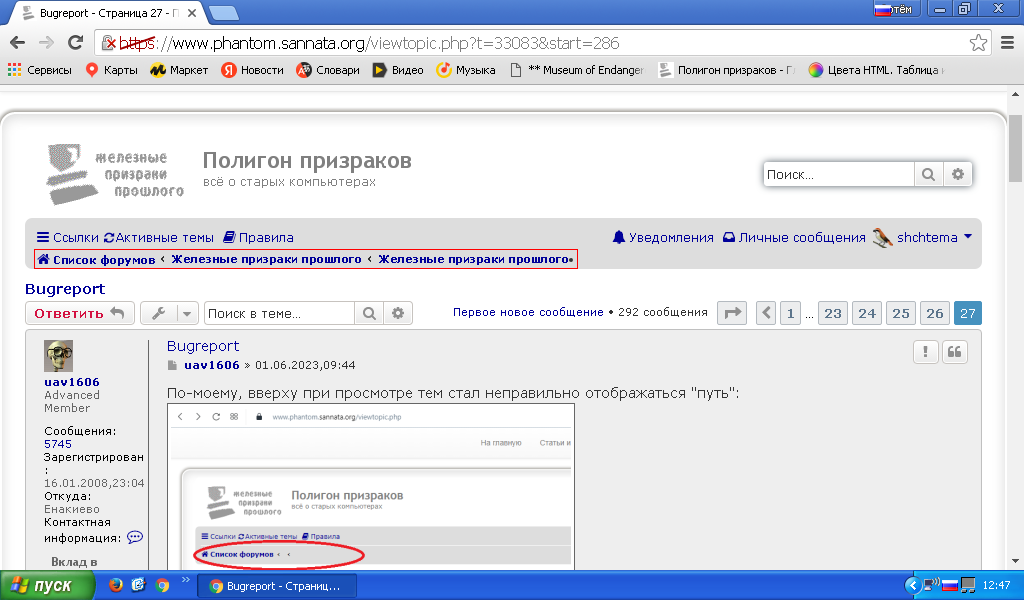
Task: Click the forum search magnifier icon
Action: click(x=928, y=174)
